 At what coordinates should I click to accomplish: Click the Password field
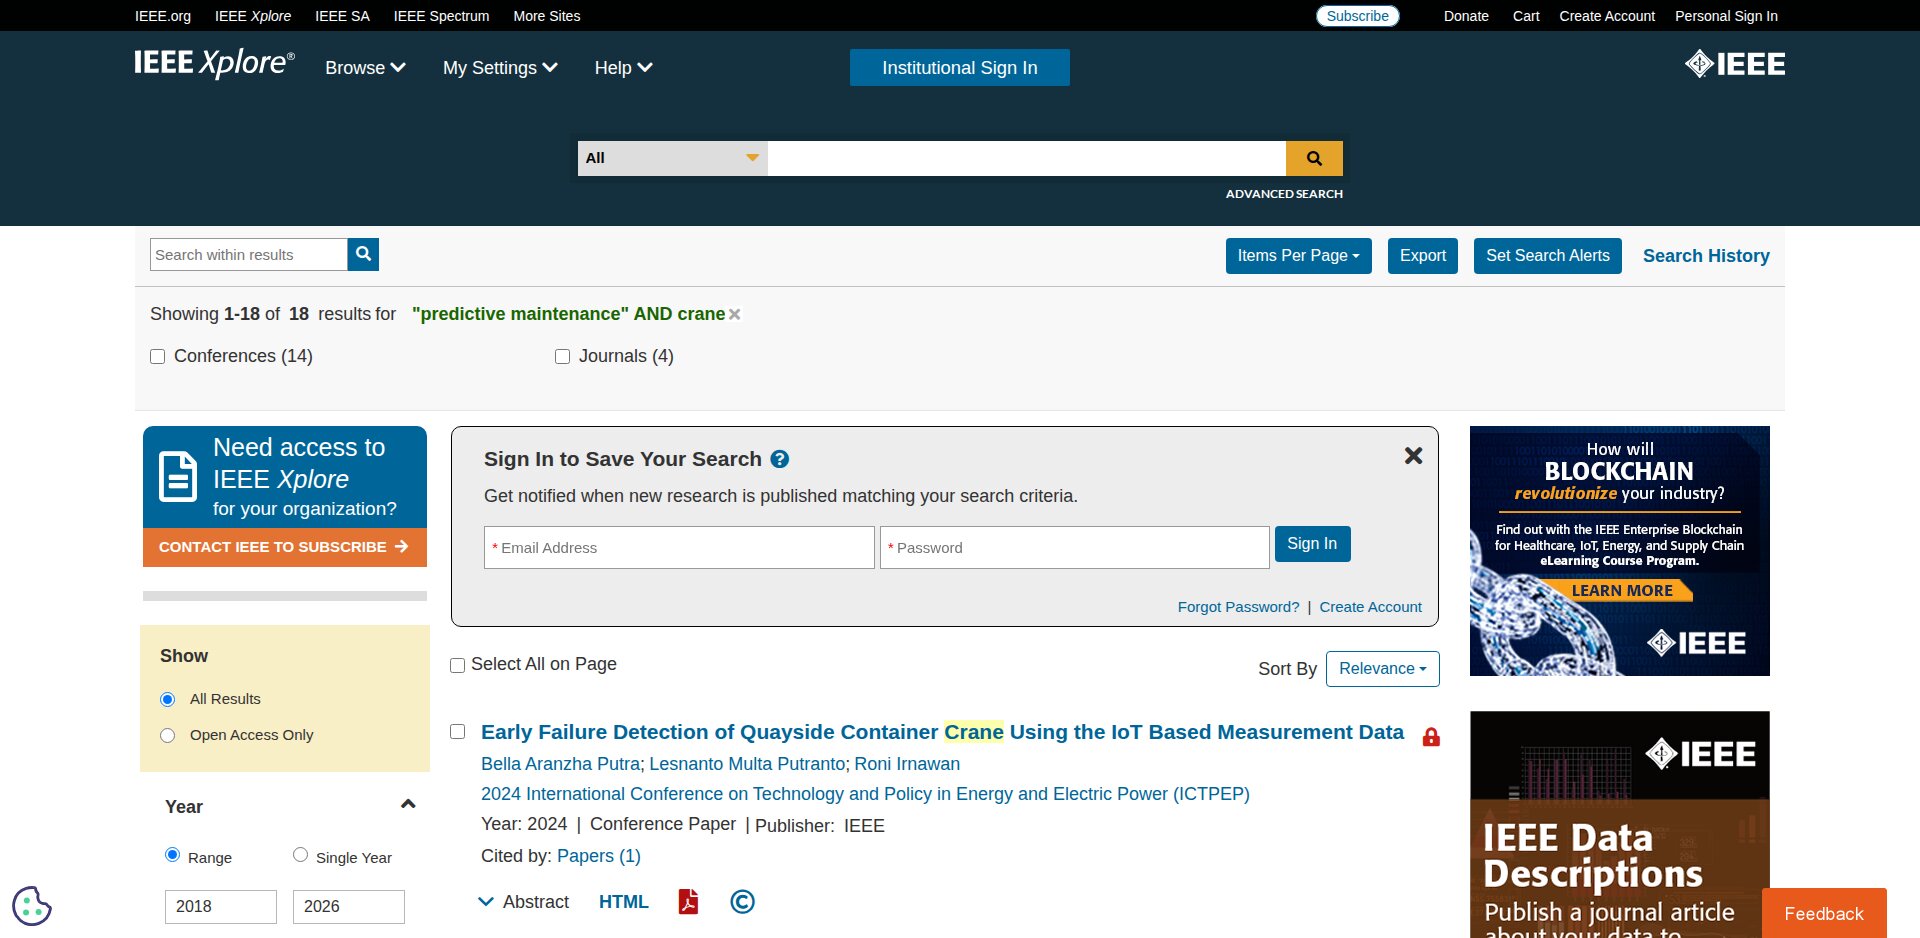(x=1075, y=548)
